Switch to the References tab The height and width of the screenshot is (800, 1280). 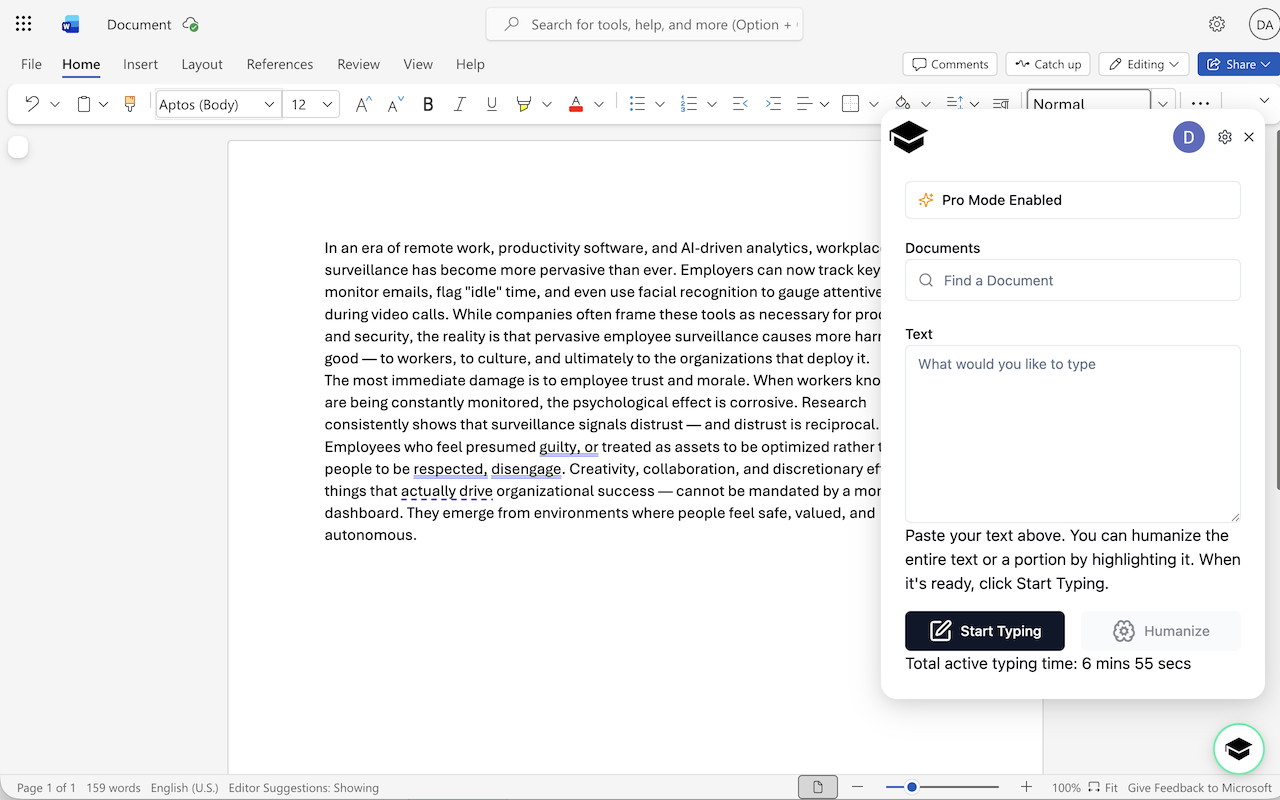point(280,64)
